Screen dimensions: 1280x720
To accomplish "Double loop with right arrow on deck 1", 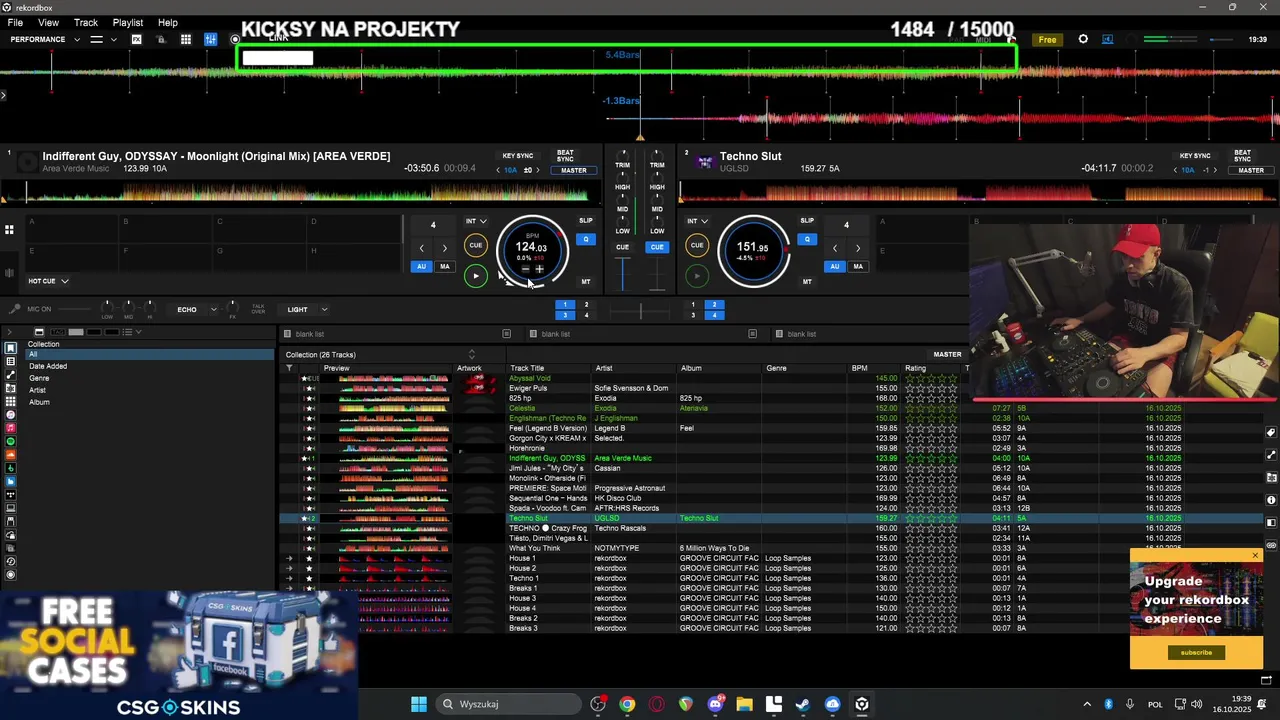I will (x=445, y=248).
